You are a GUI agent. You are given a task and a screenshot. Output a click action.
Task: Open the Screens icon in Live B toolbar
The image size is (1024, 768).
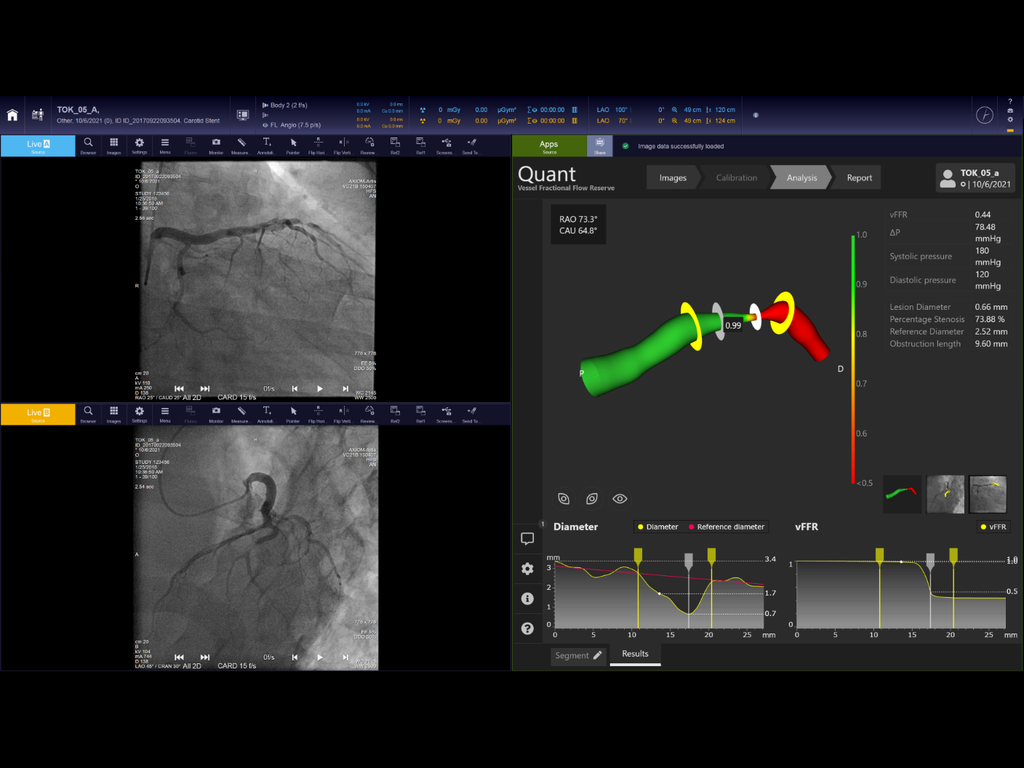444,411
